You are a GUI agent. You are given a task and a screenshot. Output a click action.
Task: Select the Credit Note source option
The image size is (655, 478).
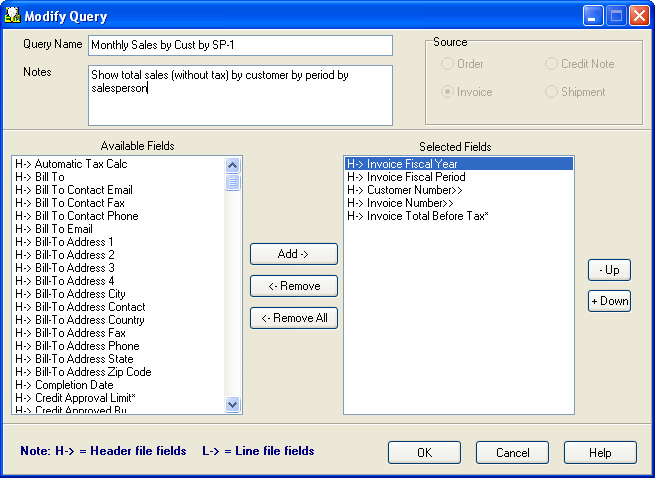click(x=552, y=64)
